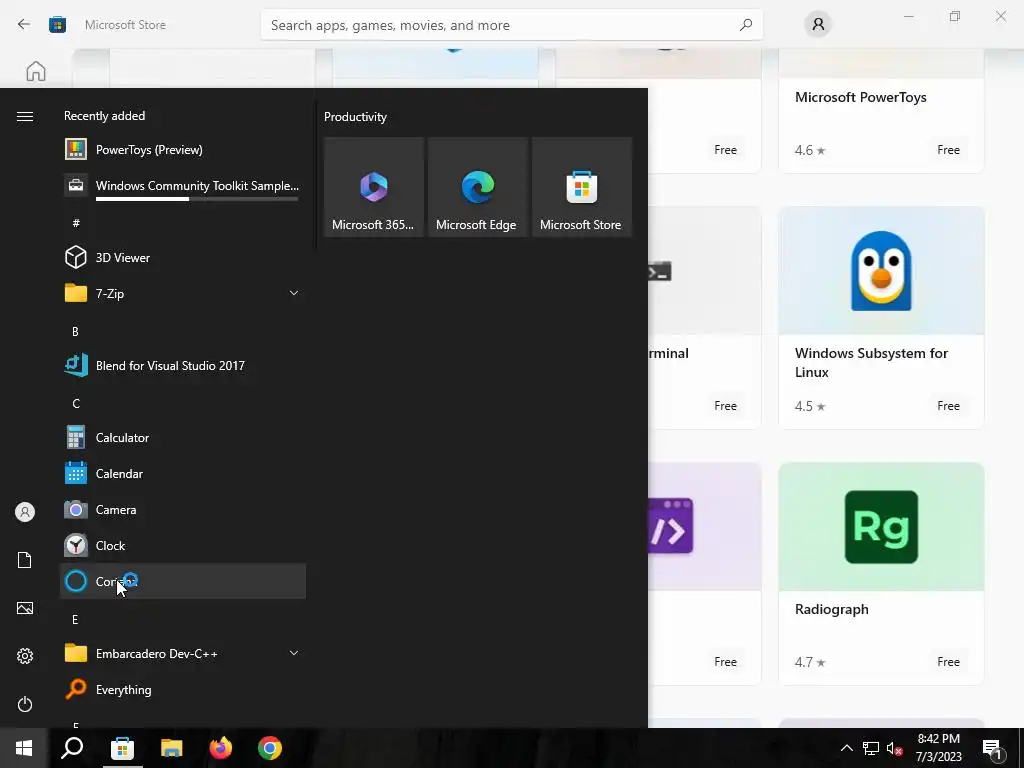Launch the Camera app

(183, 509)
